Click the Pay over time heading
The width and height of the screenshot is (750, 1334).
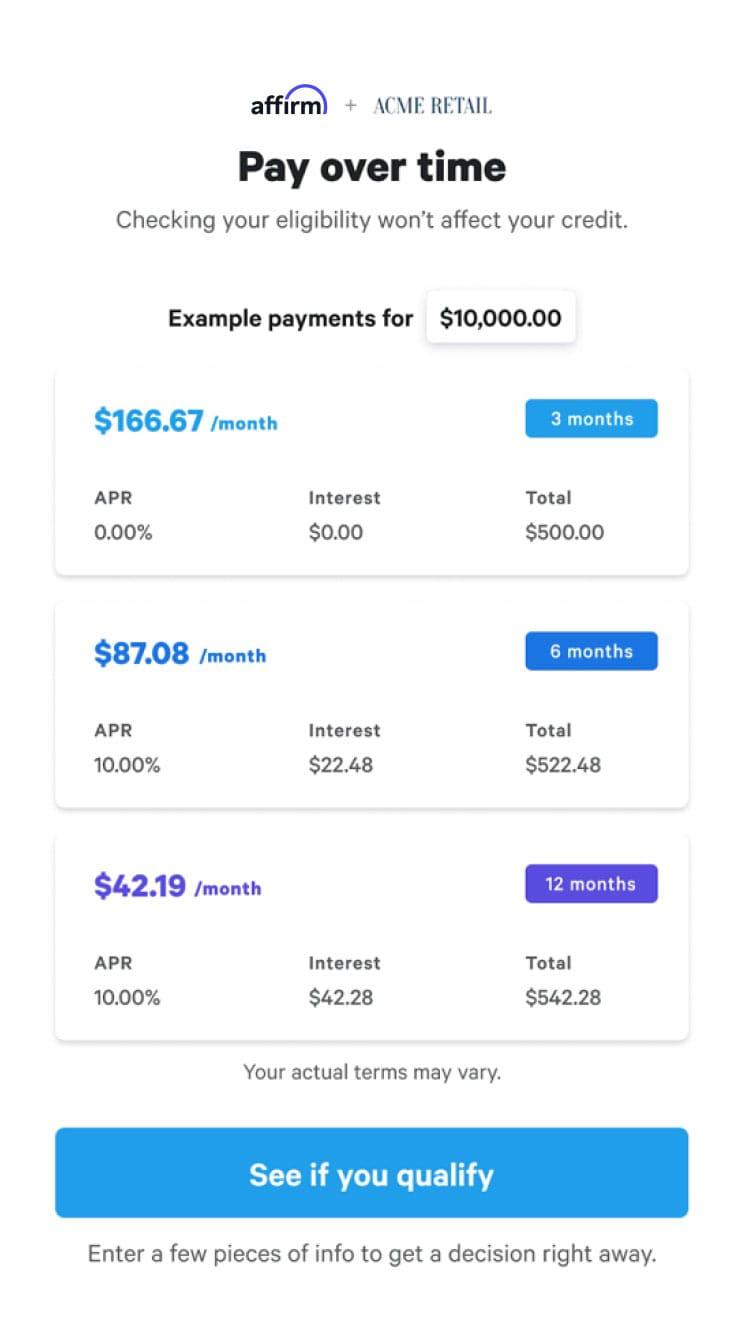(x=372, y=167)
